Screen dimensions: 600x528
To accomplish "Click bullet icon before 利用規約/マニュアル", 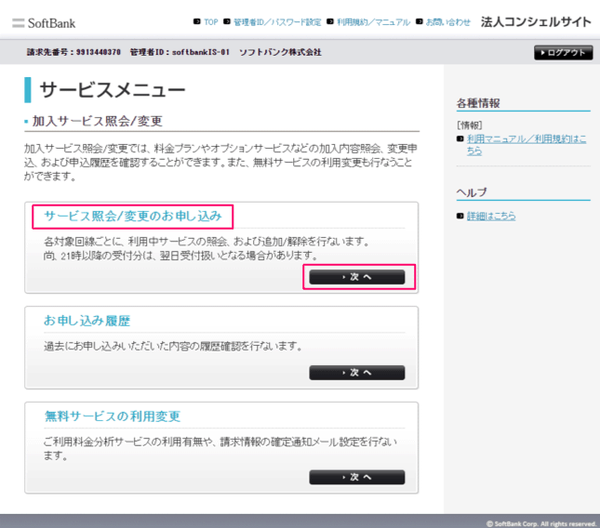I will tap(330, 21).
